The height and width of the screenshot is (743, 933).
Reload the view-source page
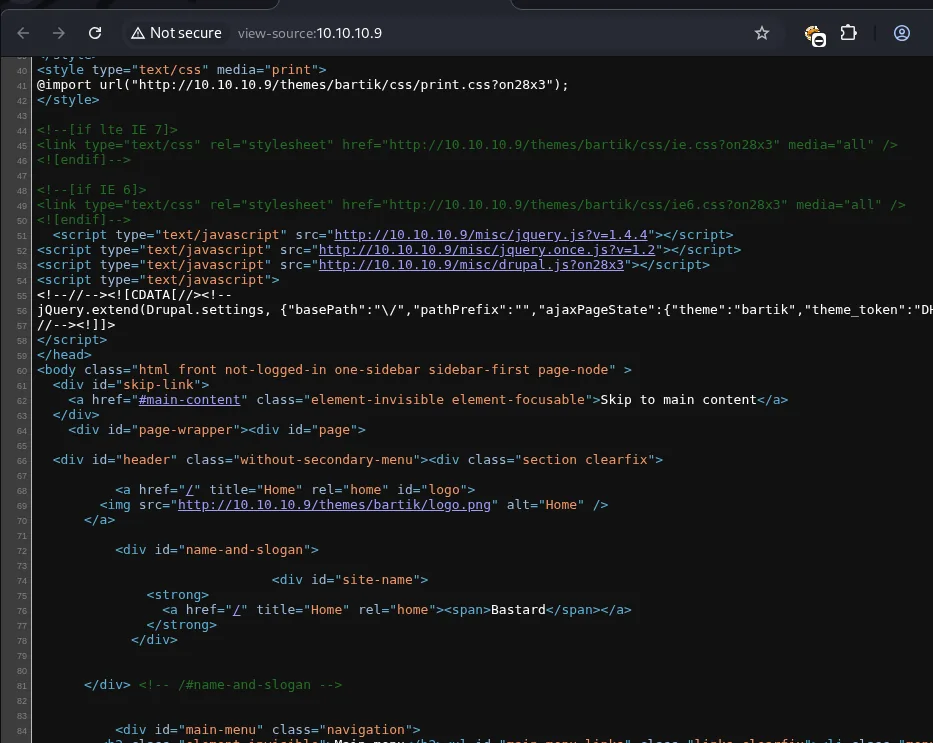point(95,33)
